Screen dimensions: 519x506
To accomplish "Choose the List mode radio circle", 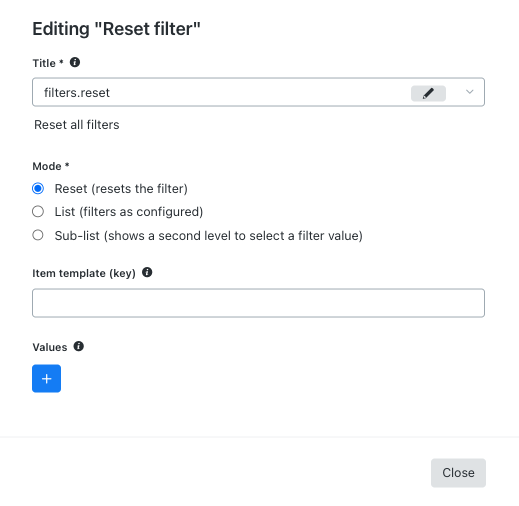I will (38, 211).
